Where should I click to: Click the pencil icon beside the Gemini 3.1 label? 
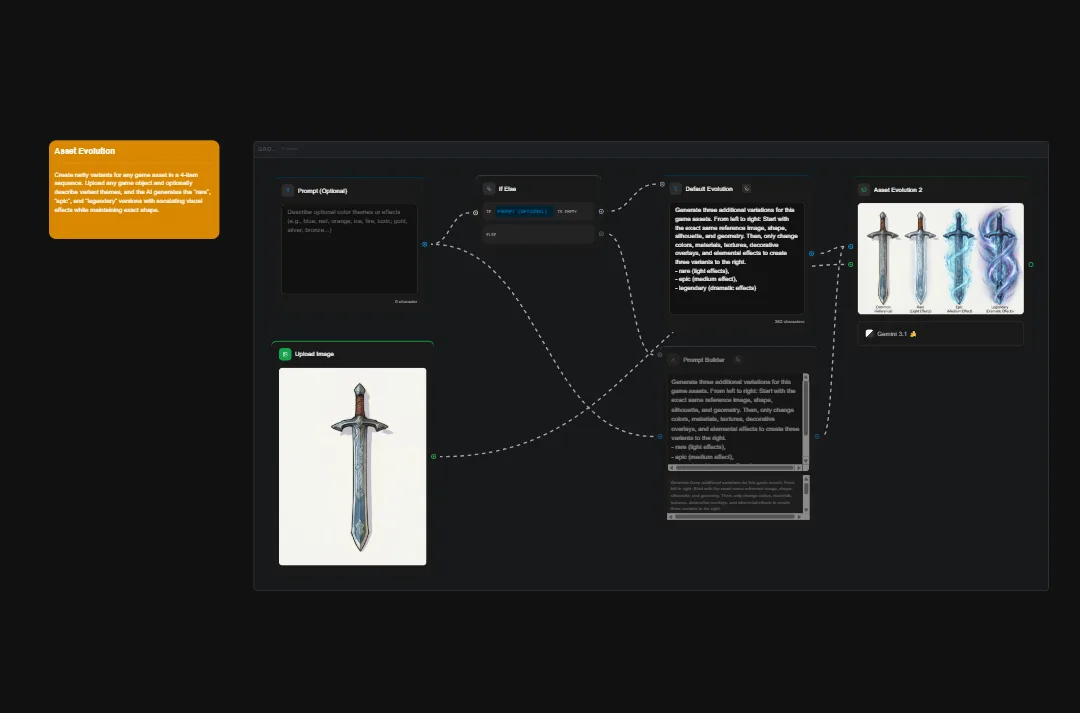869,333
